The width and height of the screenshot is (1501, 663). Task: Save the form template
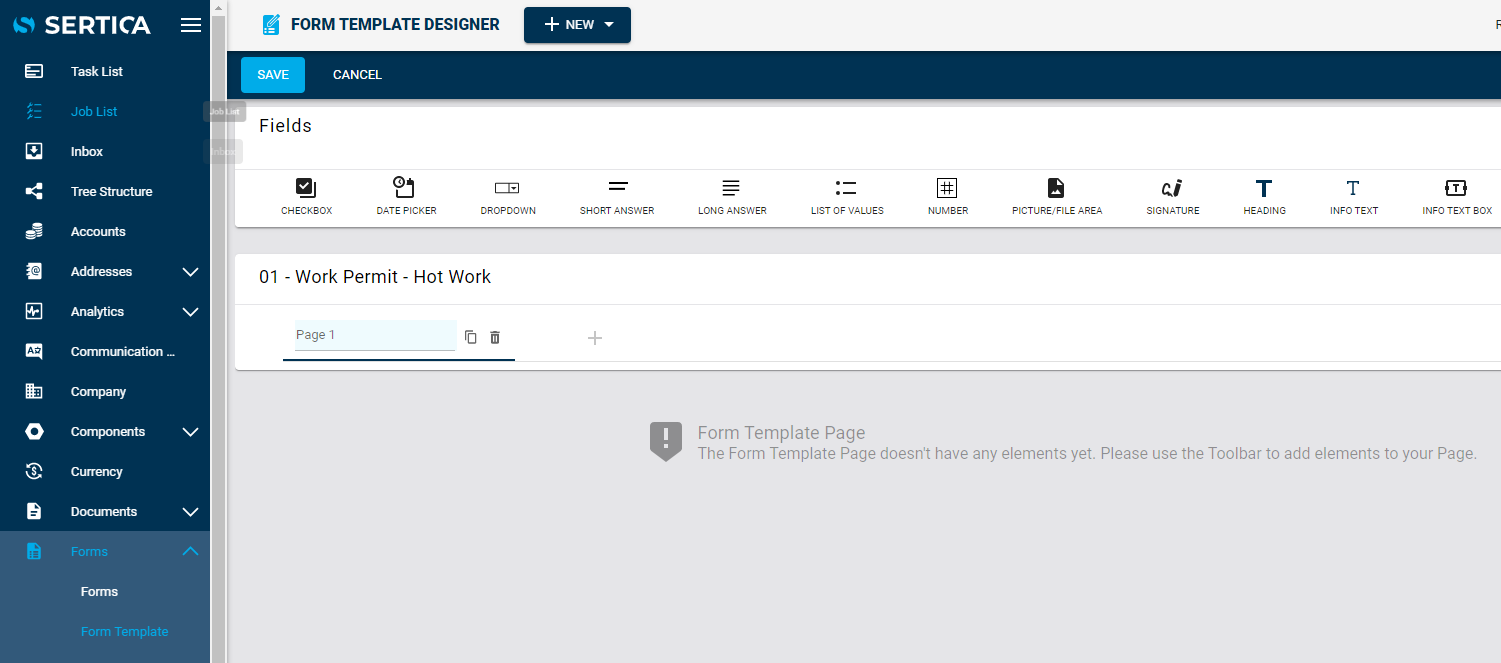click(272, 74)
